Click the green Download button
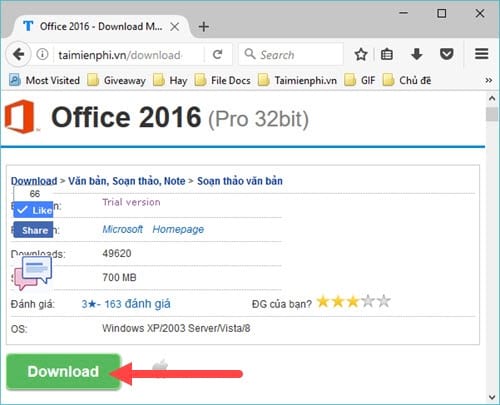Viewport: 500px width, 405px height. click(x=63, y=372)
